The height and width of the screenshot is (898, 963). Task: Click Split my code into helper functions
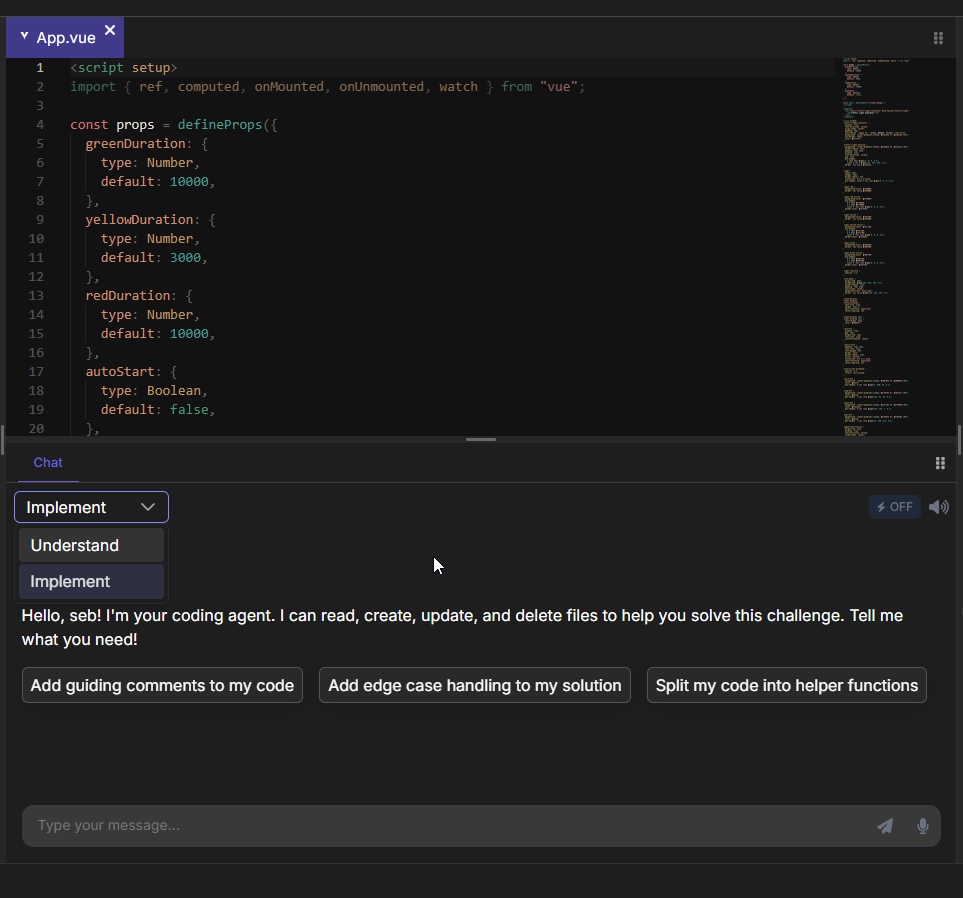coord(786,685)
